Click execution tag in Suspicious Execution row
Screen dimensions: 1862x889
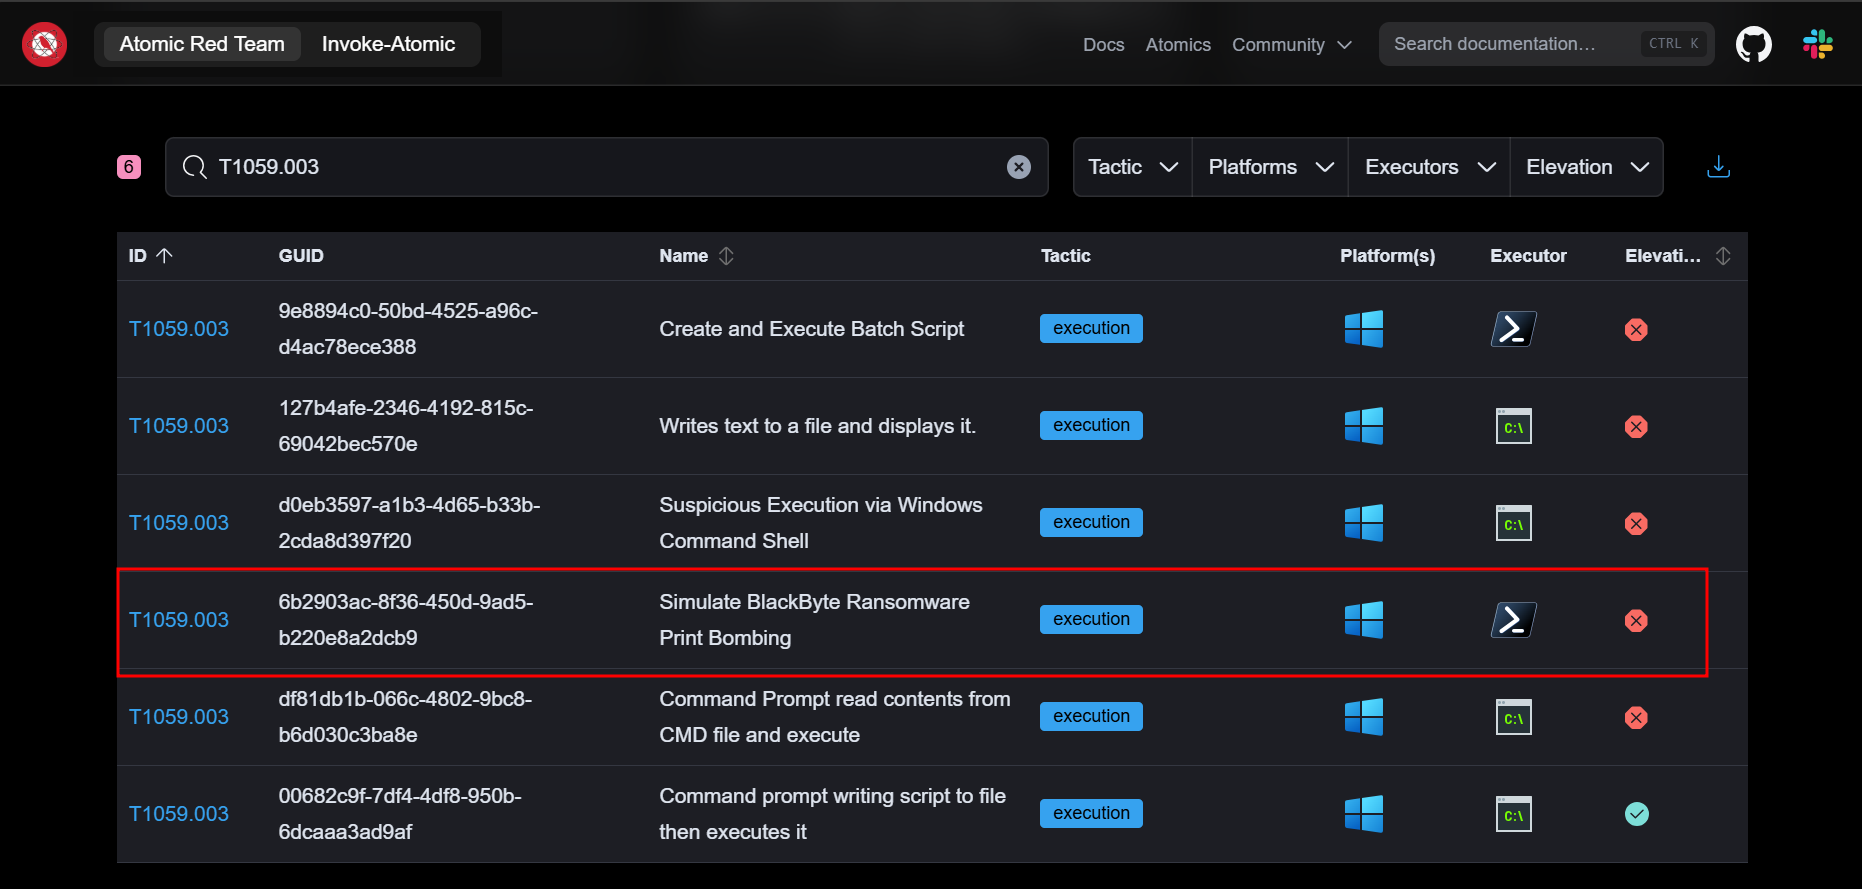[x=1091, y=522]
